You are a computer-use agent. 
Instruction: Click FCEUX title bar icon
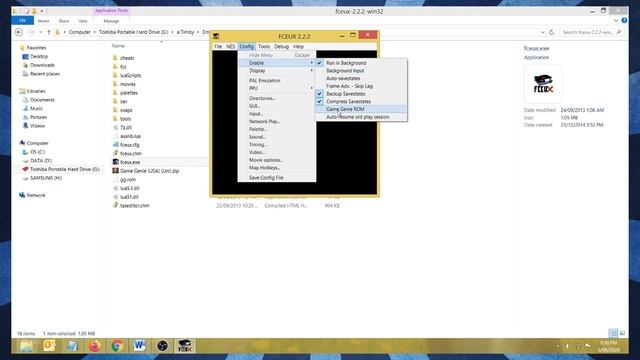click(216, 36)
